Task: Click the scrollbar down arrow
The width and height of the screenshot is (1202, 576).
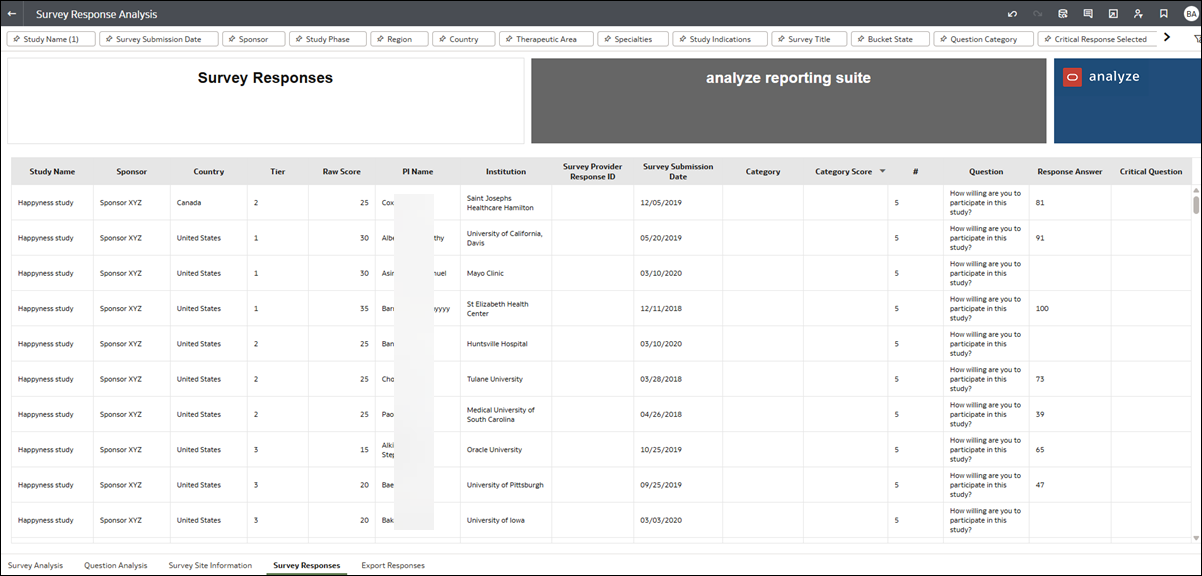Action: 1196,538
